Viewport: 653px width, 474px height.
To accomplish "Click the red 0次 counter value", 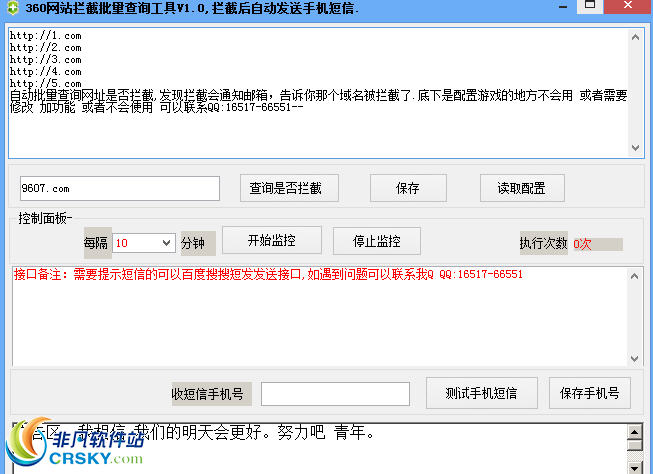I will click(x=582, y=244).
